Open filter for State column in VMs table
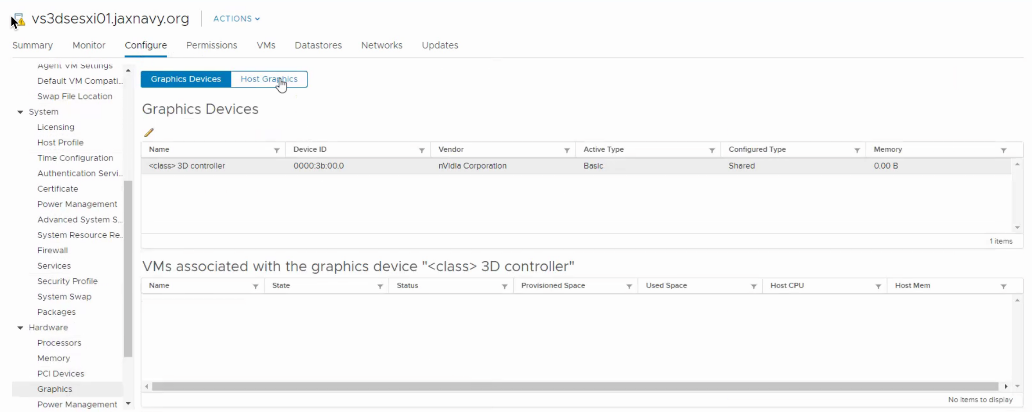The height and width of the screenshot is (412, 1032). [x=380, y=286]
